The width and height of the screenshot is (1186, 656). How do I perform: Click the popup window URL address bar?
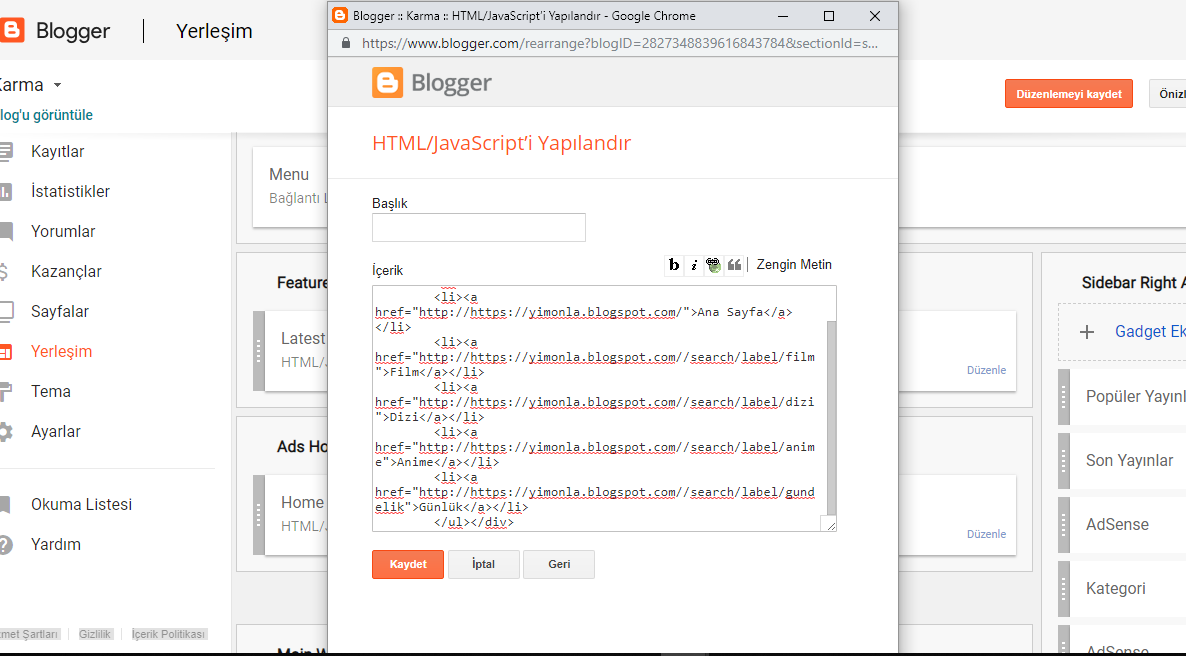[619, 43]
